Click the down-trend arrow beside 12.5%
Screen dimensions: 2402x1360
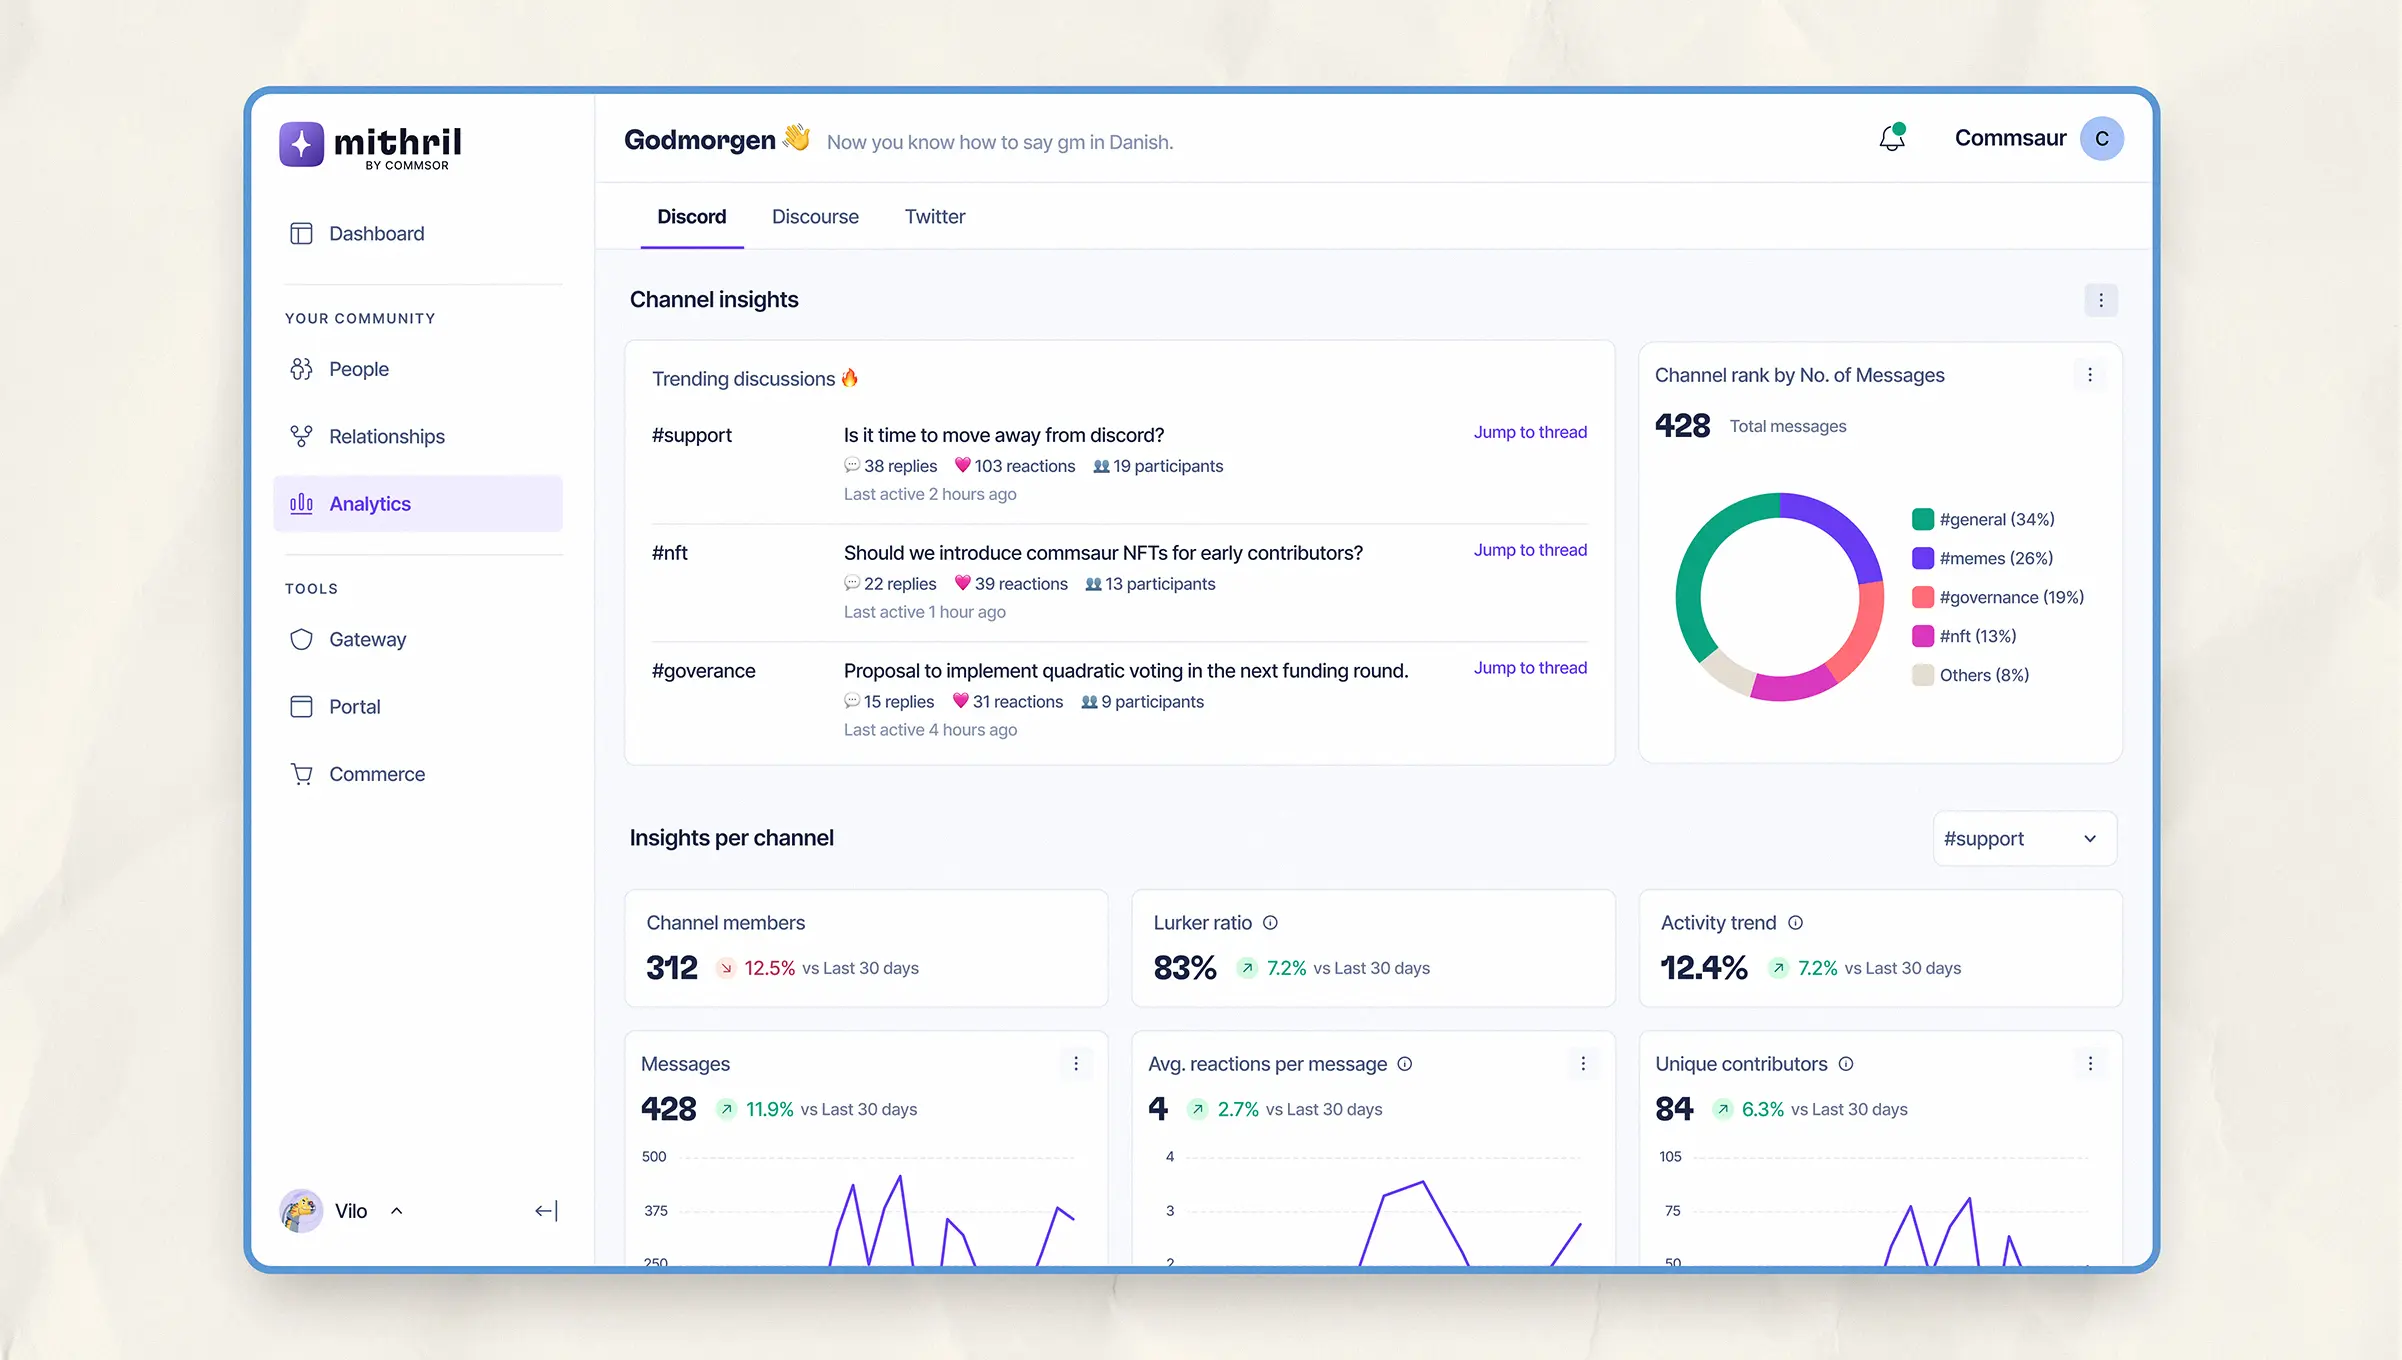[x=727, y=968]
